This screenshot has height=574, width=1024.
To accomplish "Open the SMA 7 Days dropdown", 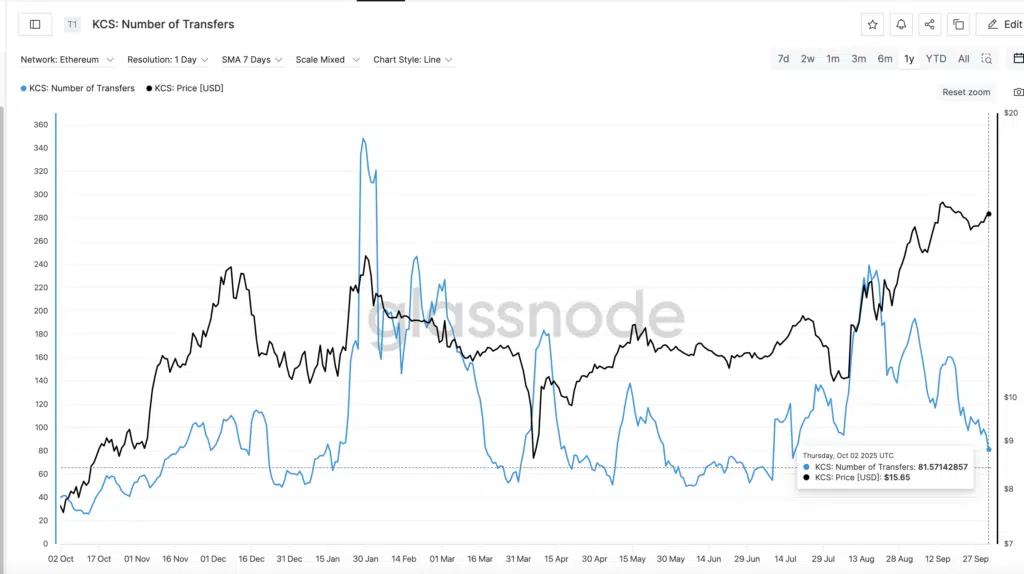I will point(252,60).
